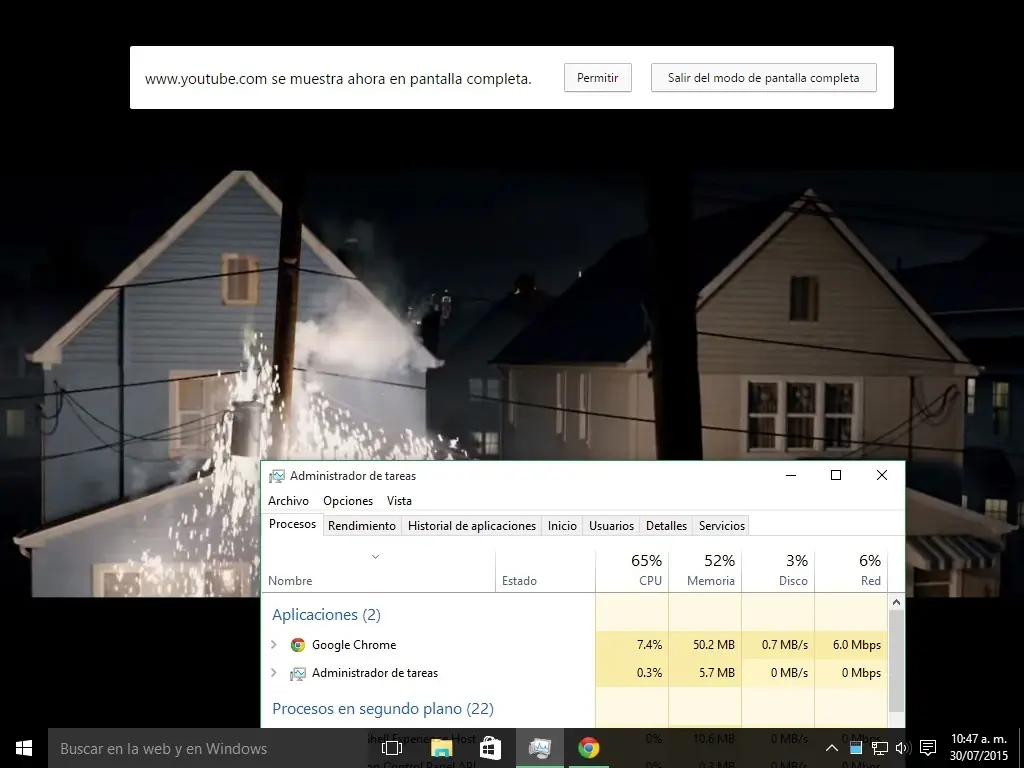
Task: Open Task View from the taskbar
Action: [392, 748]
